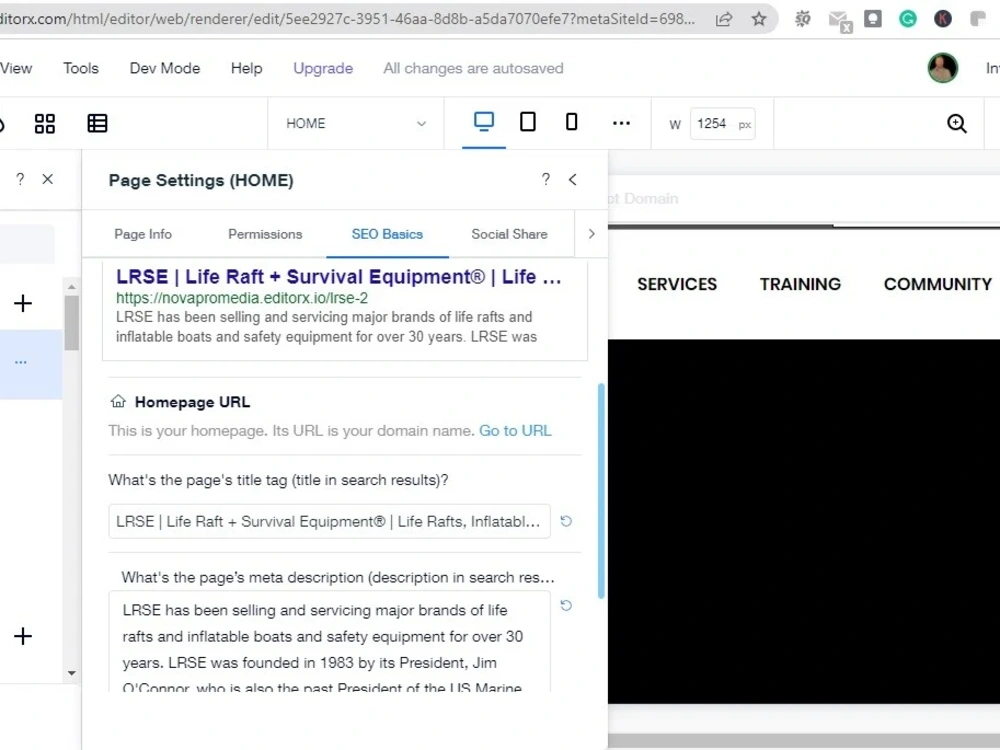Click the canvas width input field
The height and width of the screenshot is (750, 1000).
(723, 123)
